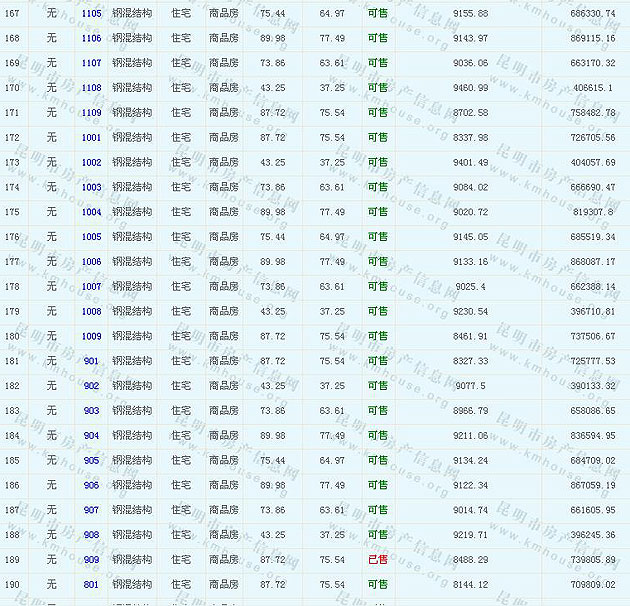630x606 pixels.
Task: Open room 1105 link
Action: point(91,13)
